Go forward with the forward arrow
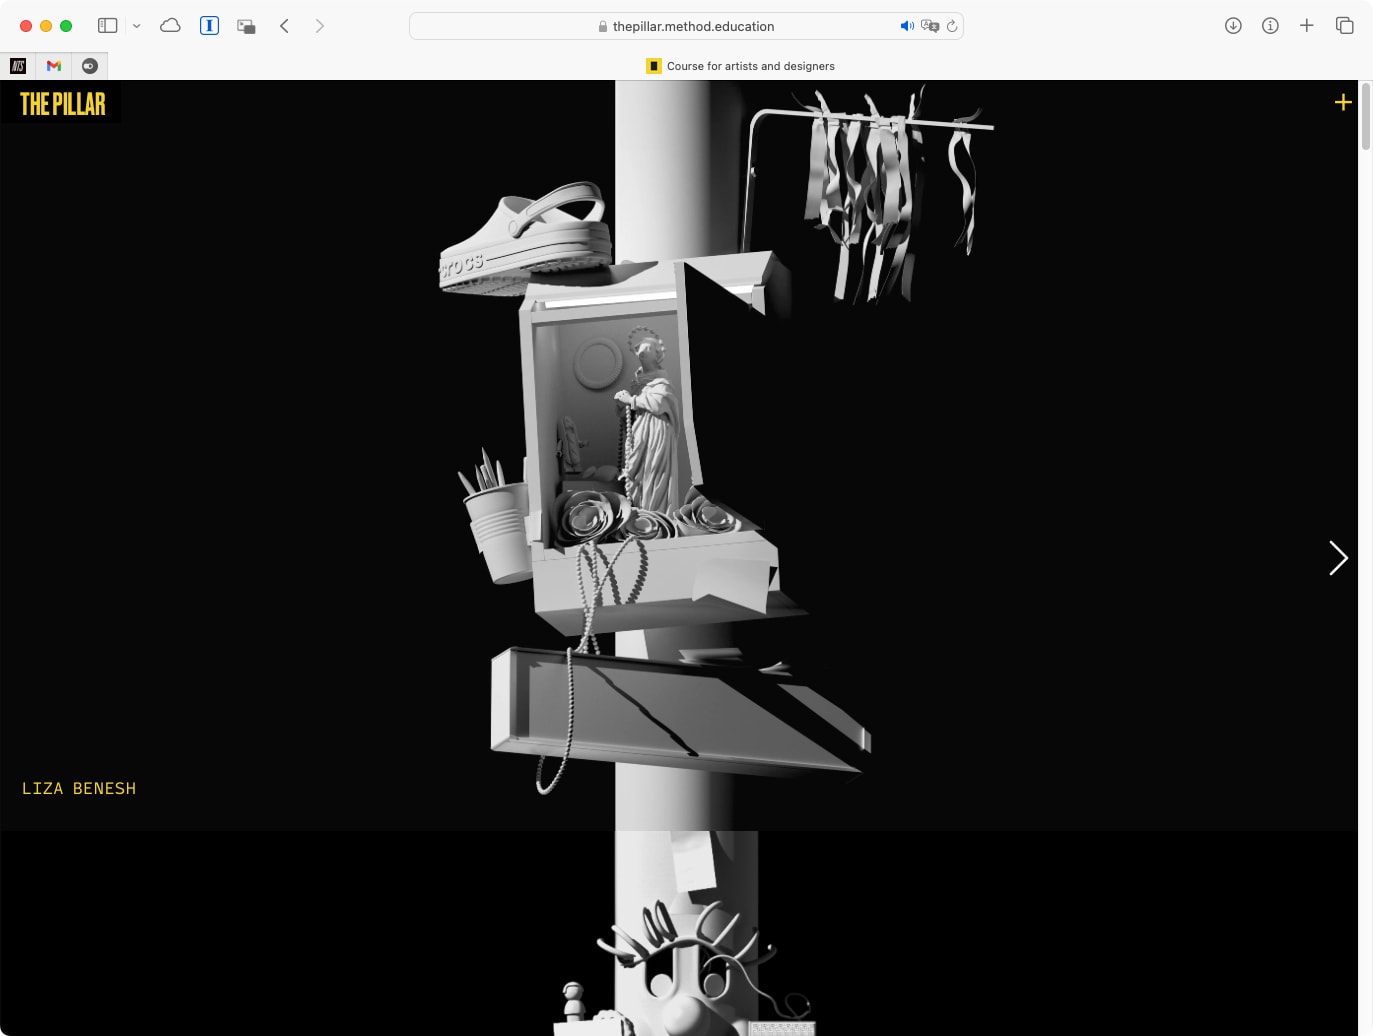1373x1036 pixels. click(320, 26)
